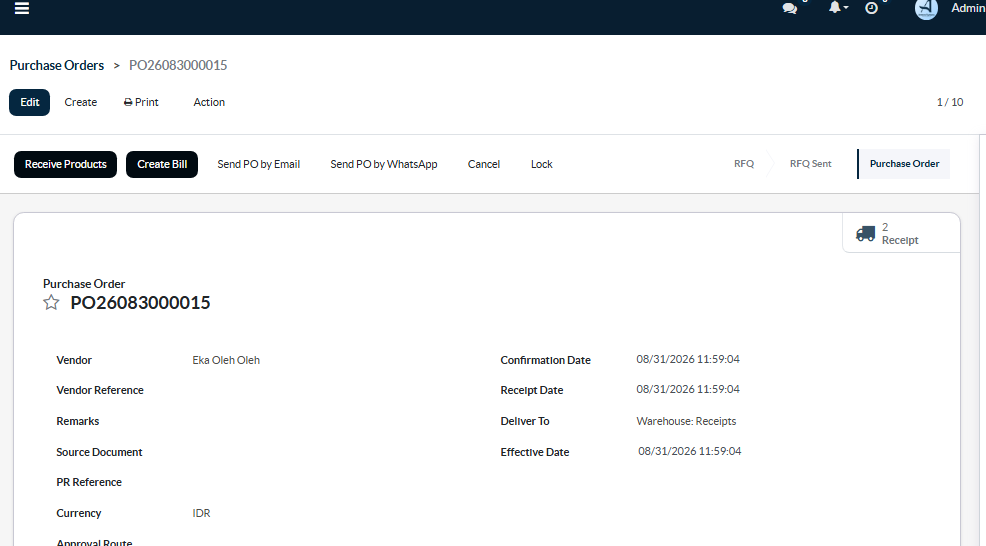986x546 pixels.
Task: Click the Receive Products button
Action: 65,164
